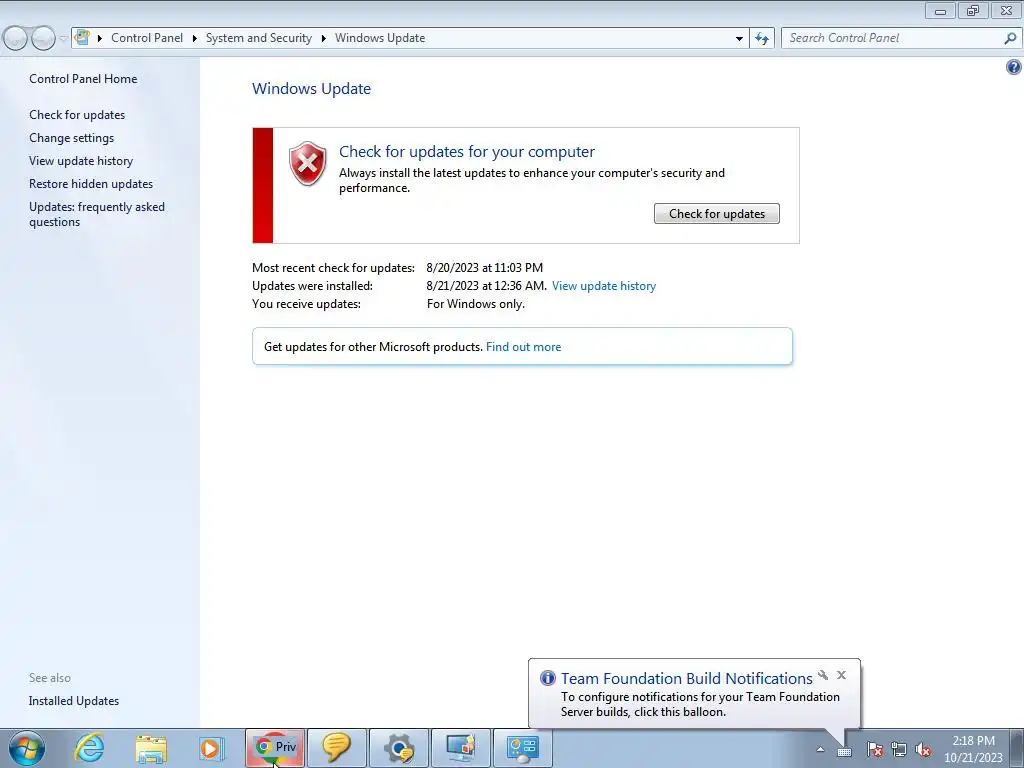Open the address bar history dropdown

[739, 39]
